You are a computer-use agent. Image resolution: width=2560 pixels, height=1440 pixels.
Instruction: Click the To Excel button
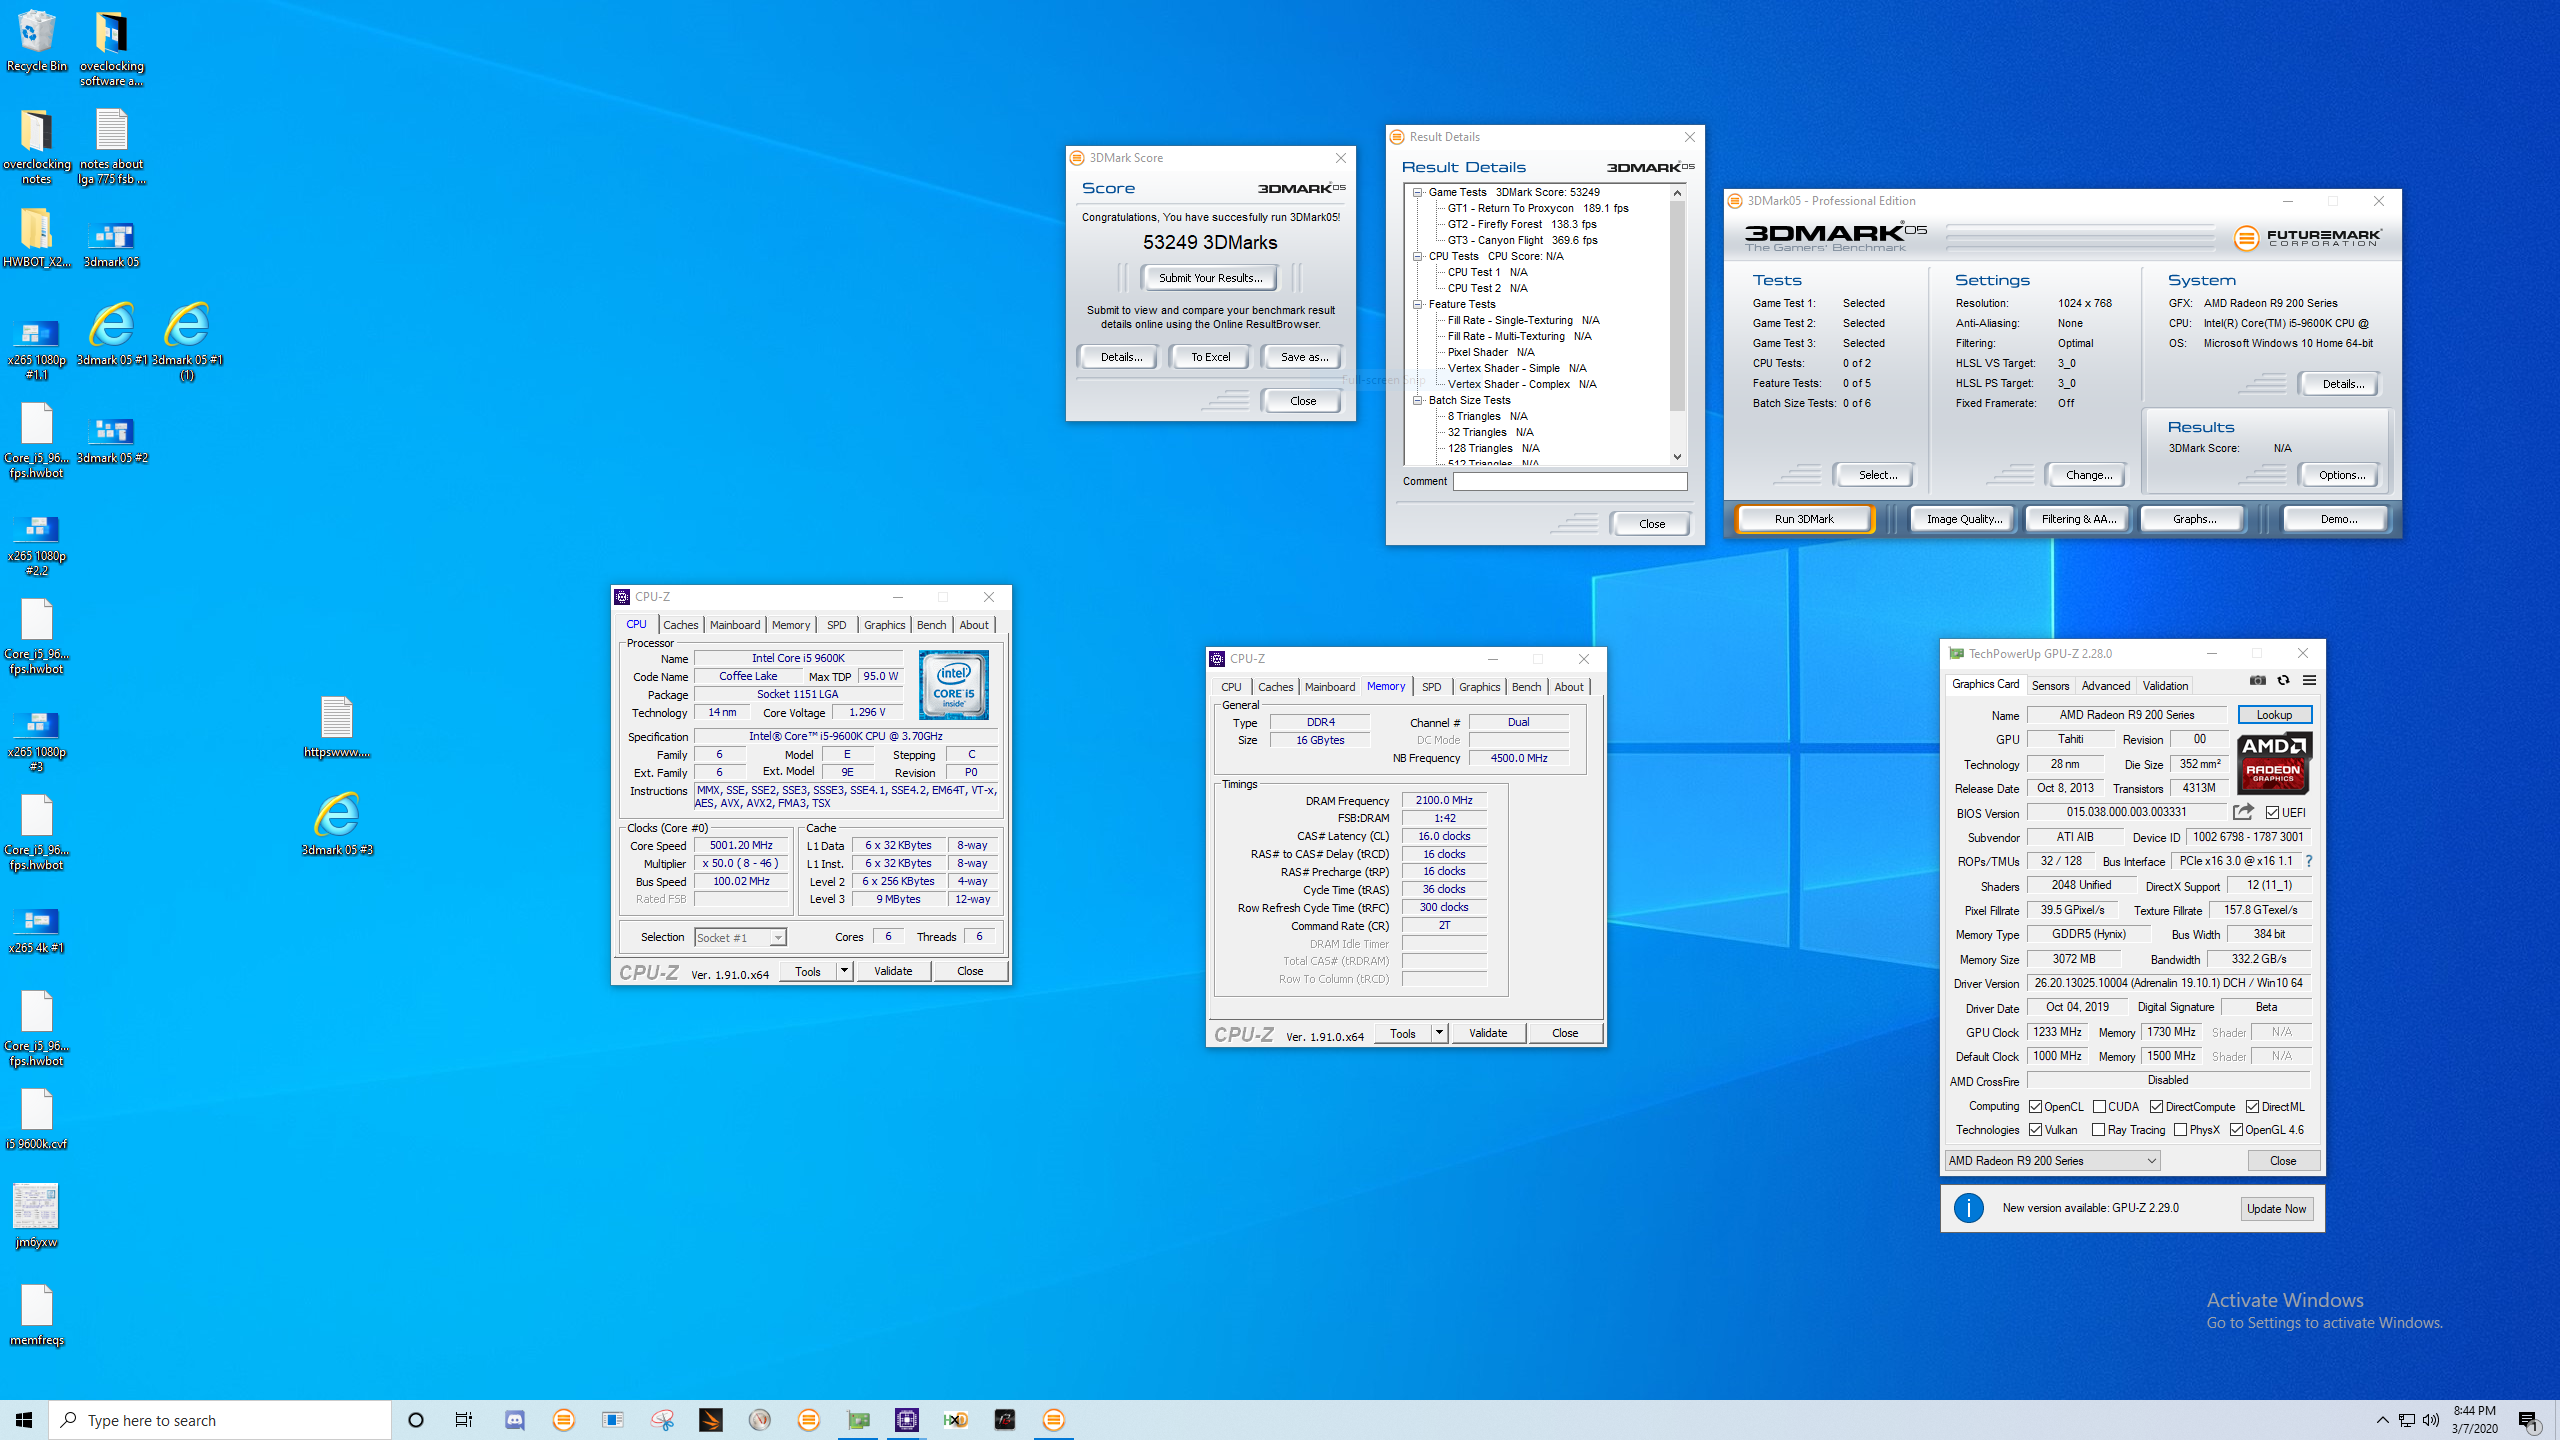1210,357
